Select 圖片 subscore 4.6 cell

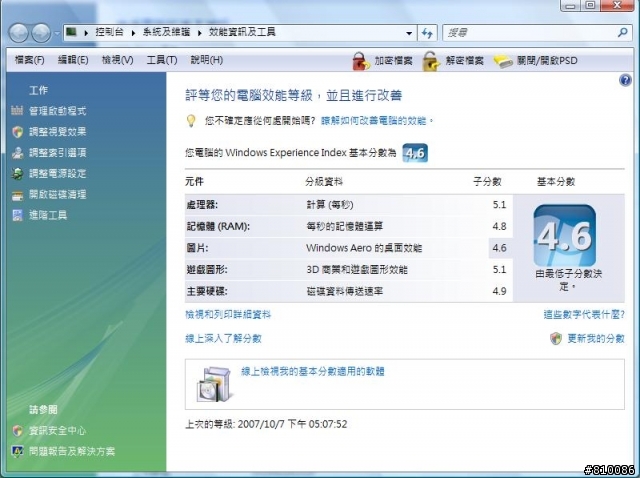click(x=499, y=248)
